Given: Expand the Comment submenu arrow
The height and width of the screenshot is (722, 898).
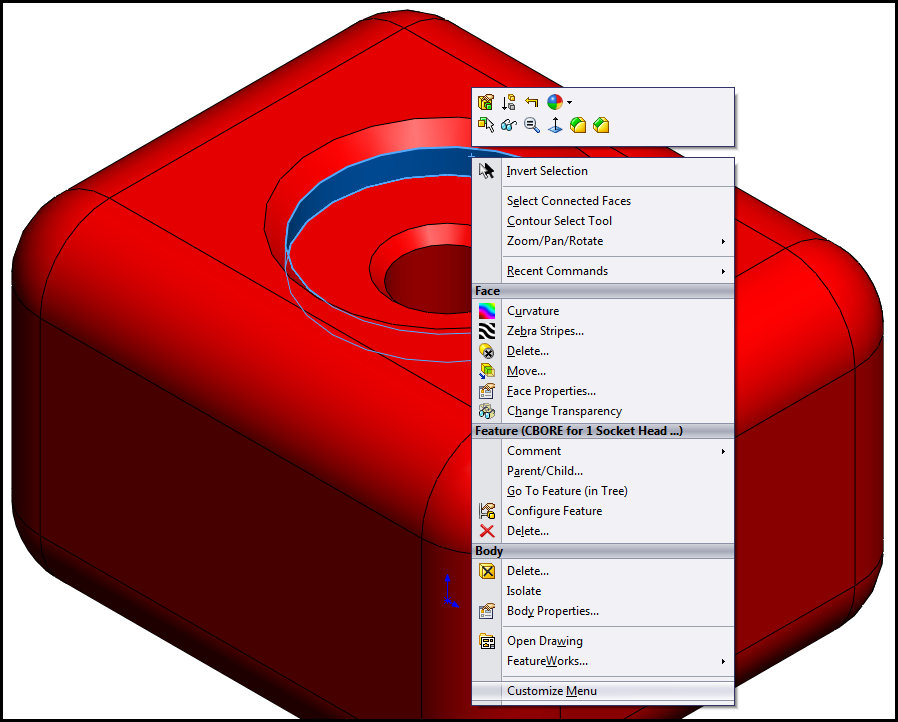Looking at the screenshot, I should point(723,452).
